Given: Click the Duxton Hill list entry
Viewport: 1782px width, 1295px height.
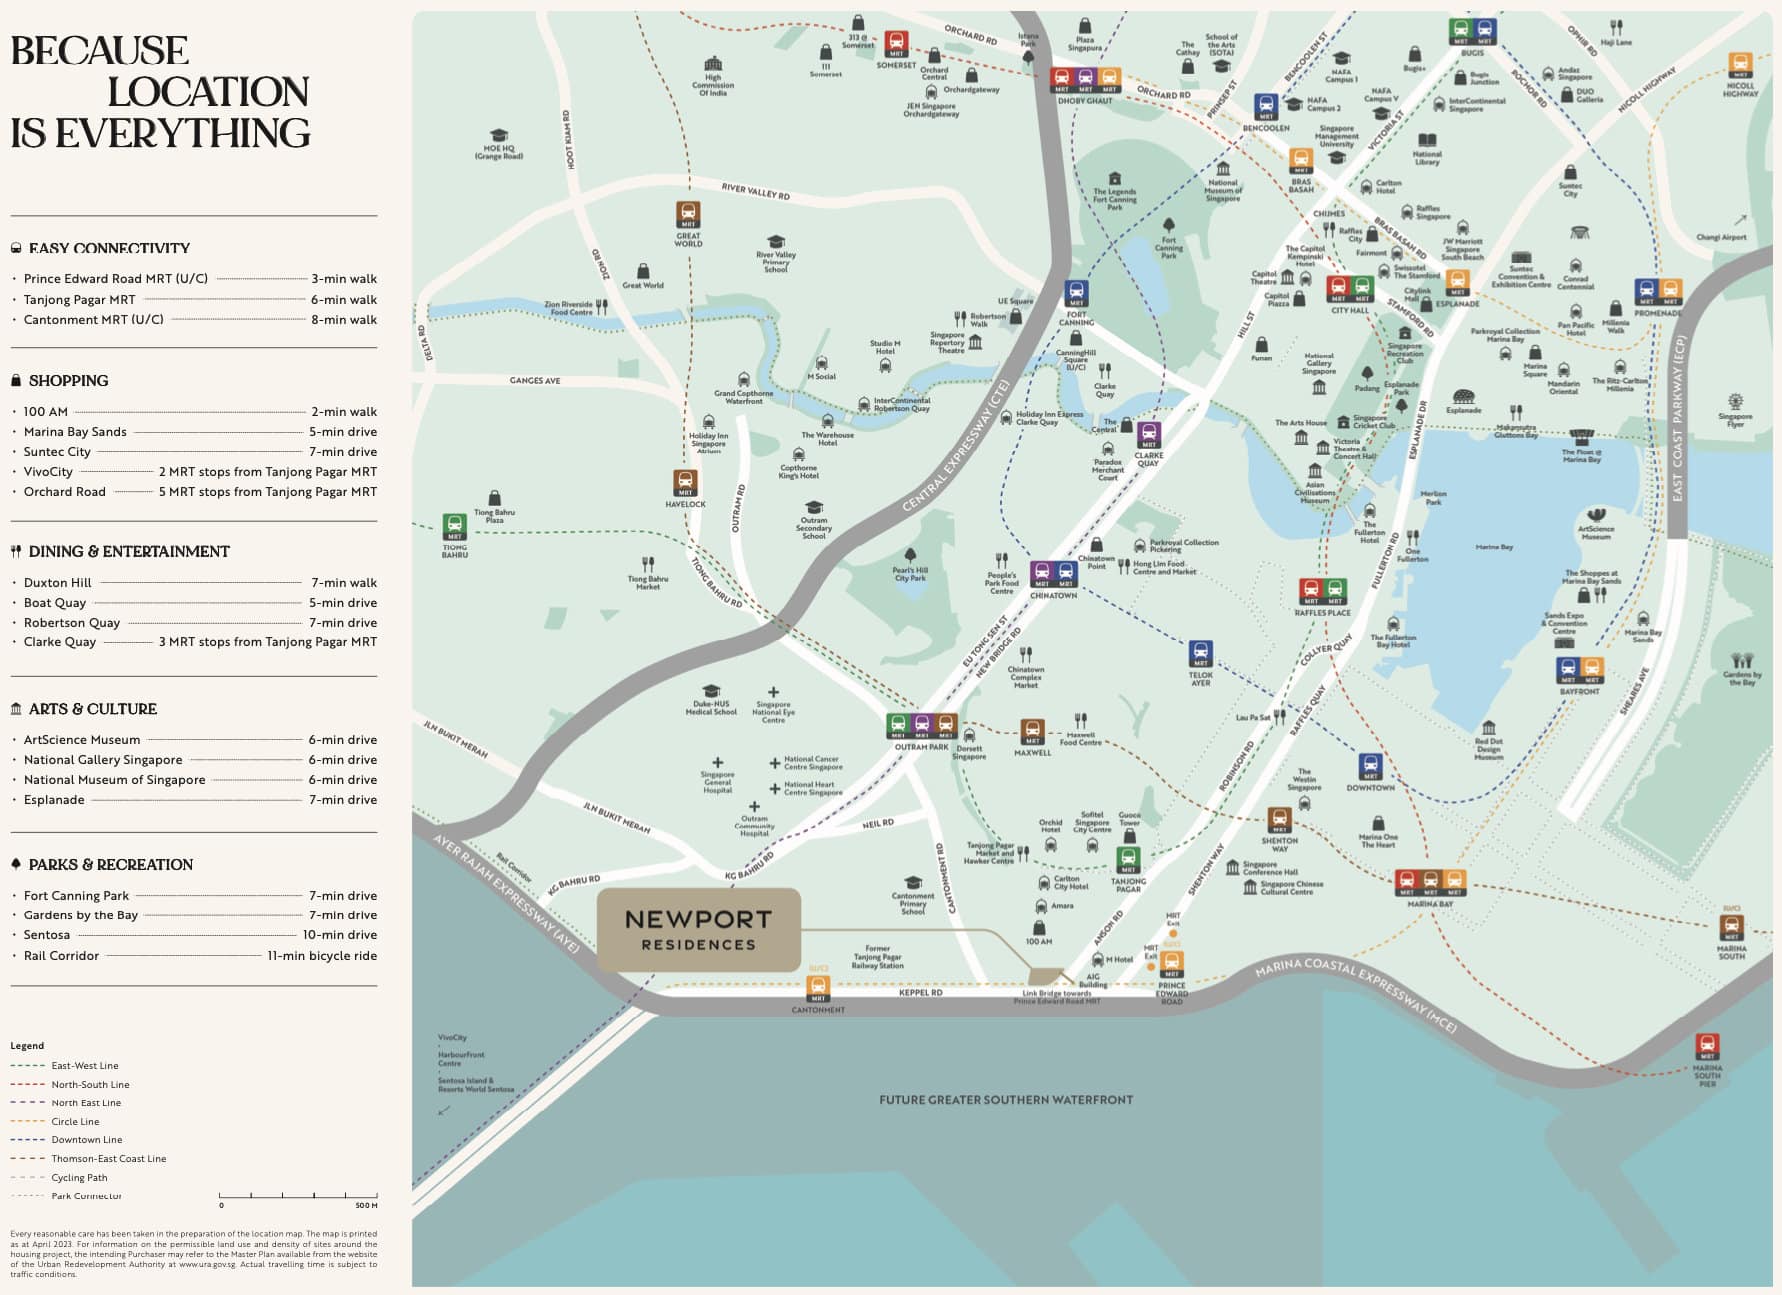Looking at the screenshot, I should (x=194, y=583).
